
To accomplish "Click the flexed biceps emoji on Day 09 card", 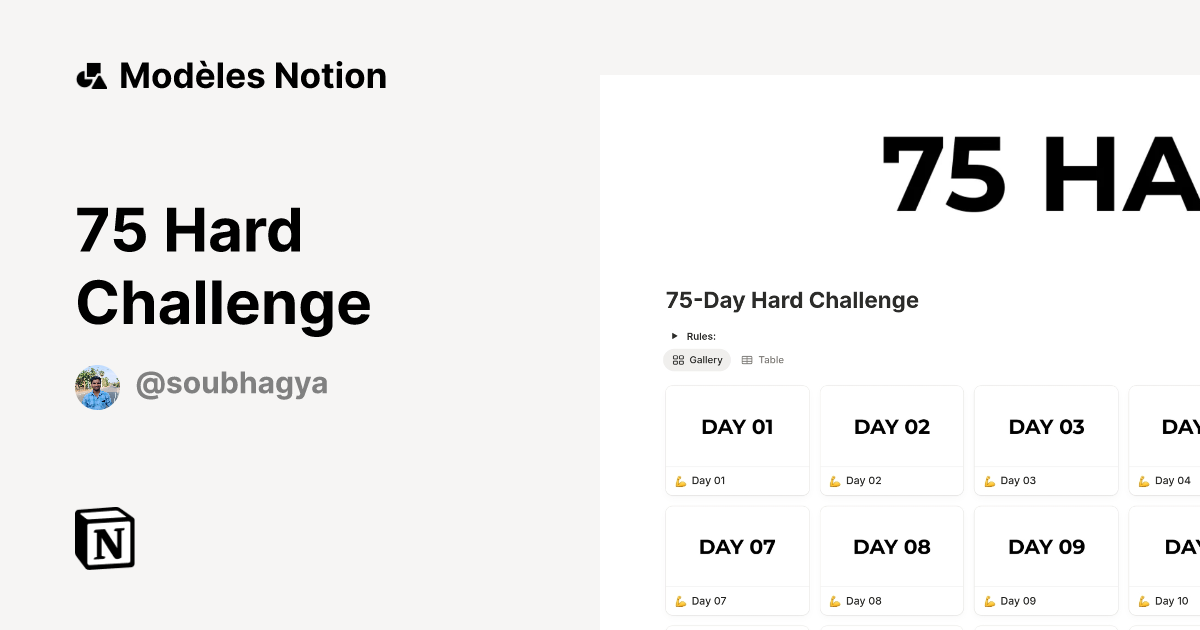I will (988, 600).
